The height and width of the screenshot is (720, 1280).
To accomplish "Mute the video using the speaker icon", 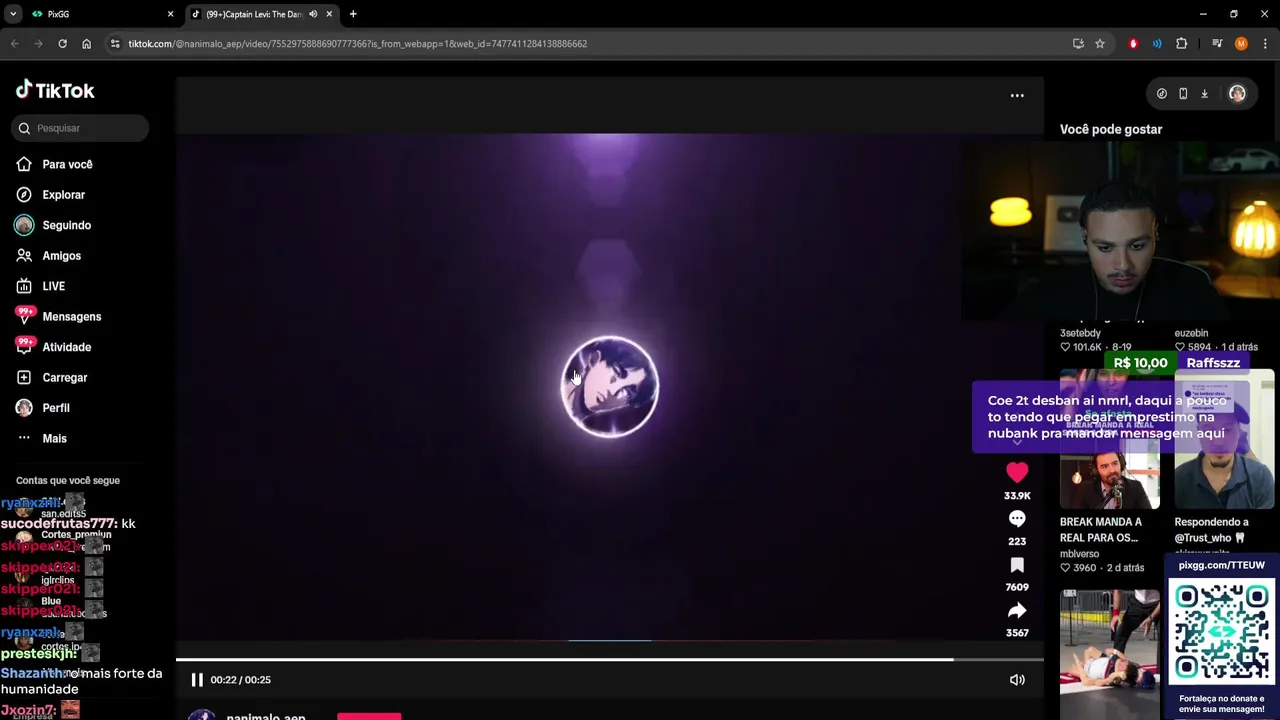I will click(x=1017, y=680).
